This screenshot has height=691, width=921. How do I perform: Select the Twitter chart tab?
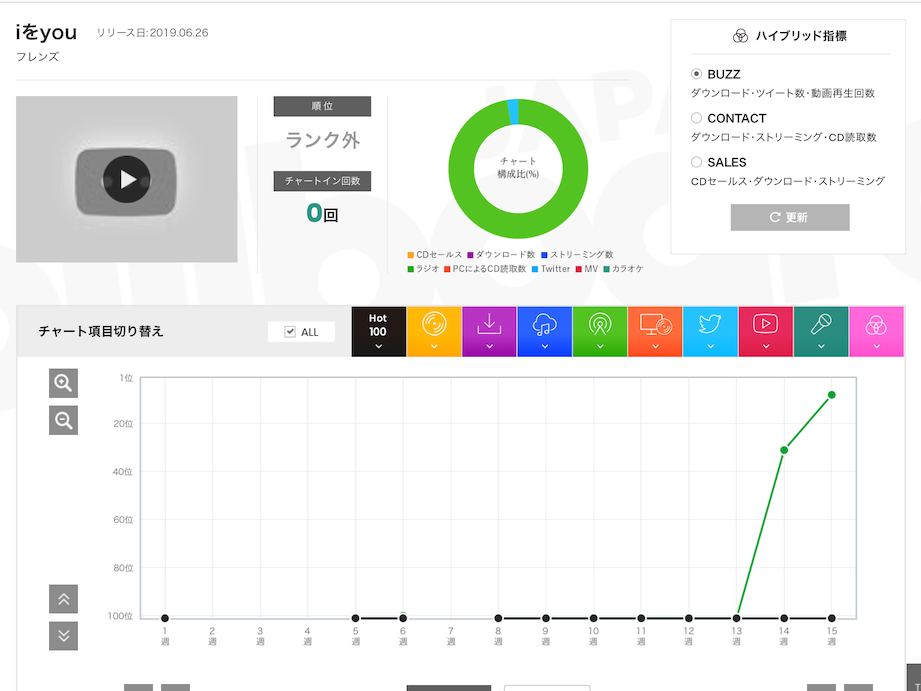coord(710,331)
